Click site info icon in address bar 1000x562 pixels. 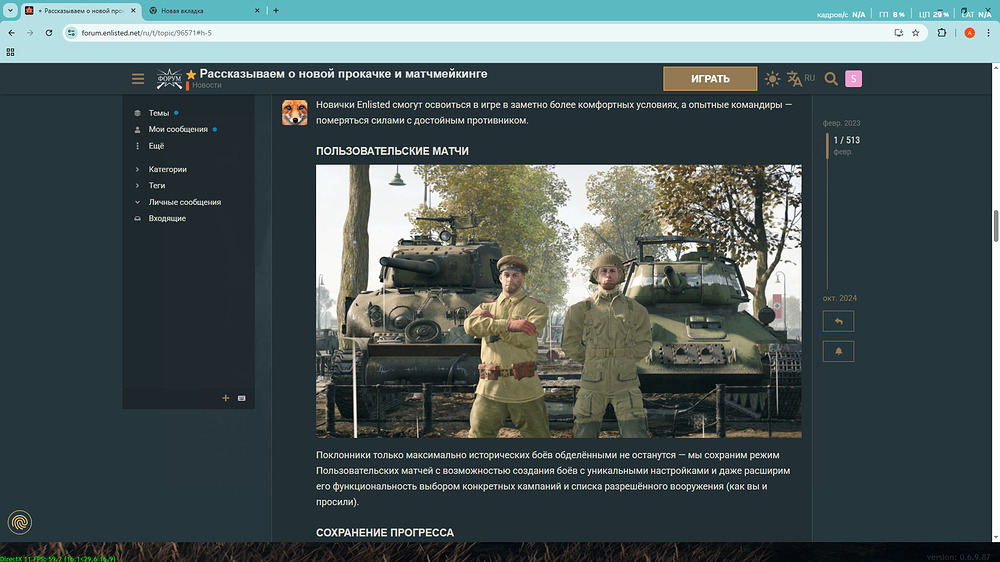coord(71,33)
